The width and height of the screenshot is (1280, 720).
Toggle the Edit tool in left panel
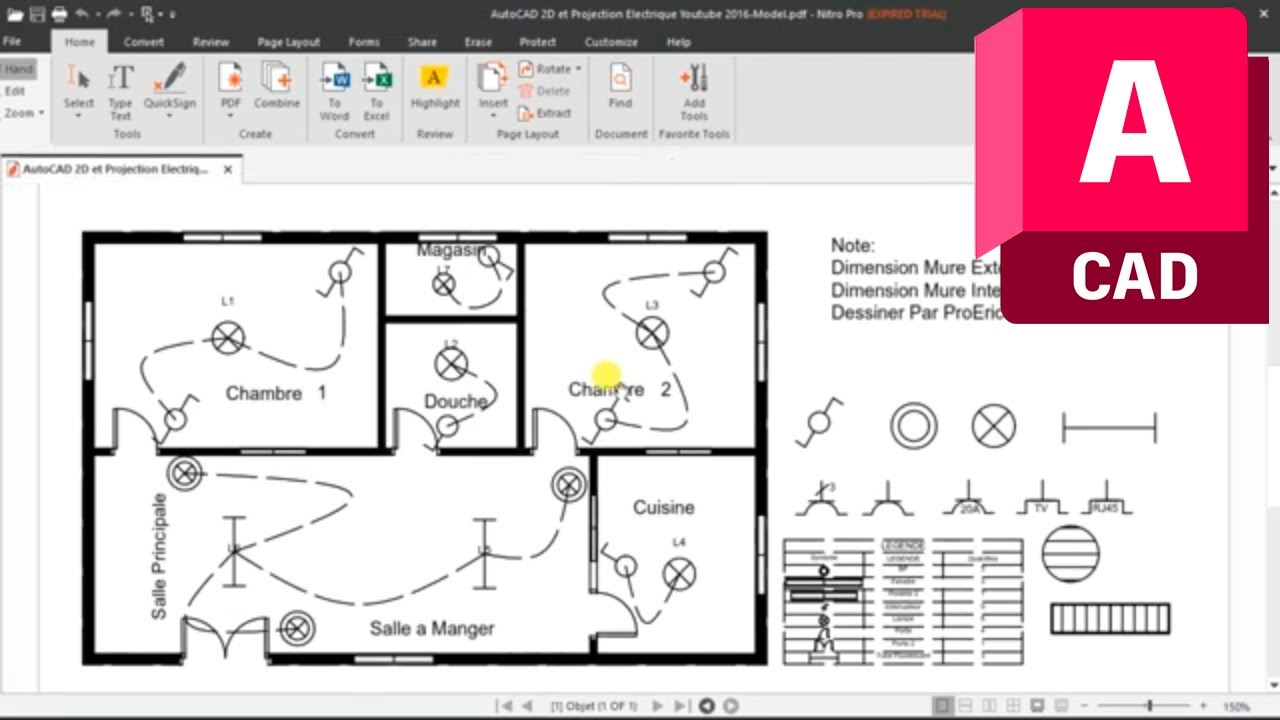(x=16, y=91)
